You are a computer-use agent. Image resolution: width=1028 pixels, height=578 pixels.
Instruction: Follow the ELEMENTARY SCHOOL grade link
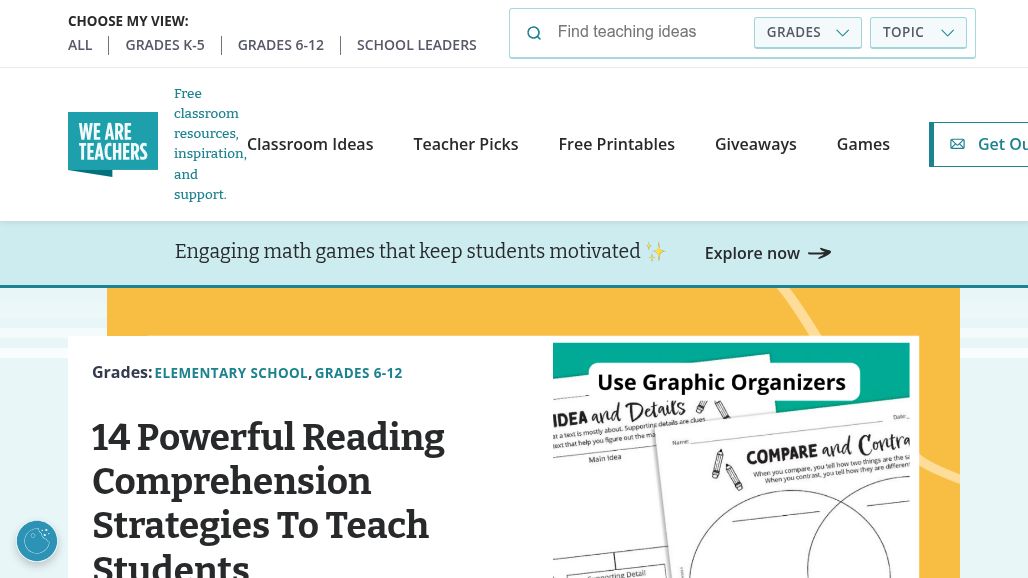coord(231,373)
